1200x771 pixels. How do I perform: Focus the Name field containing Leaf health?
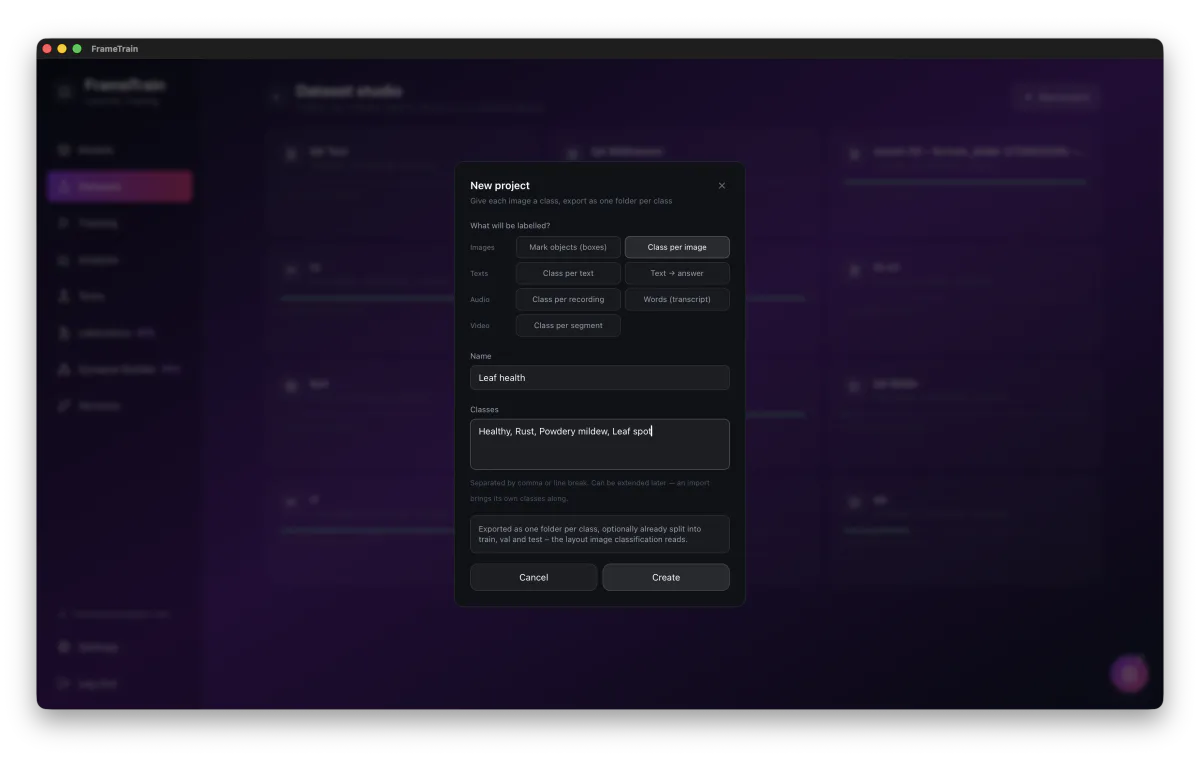[600, 377]
